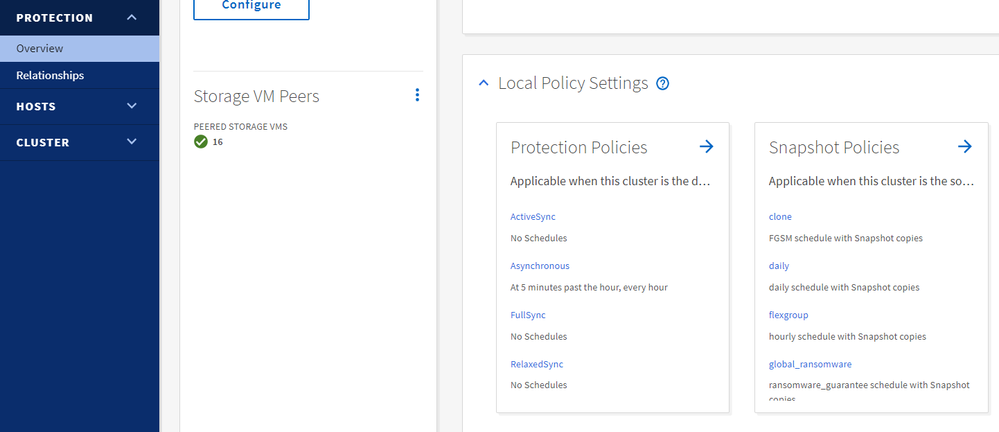Select Overview in the sidebar
999x432 pixels.
click(x=40, y=48)
